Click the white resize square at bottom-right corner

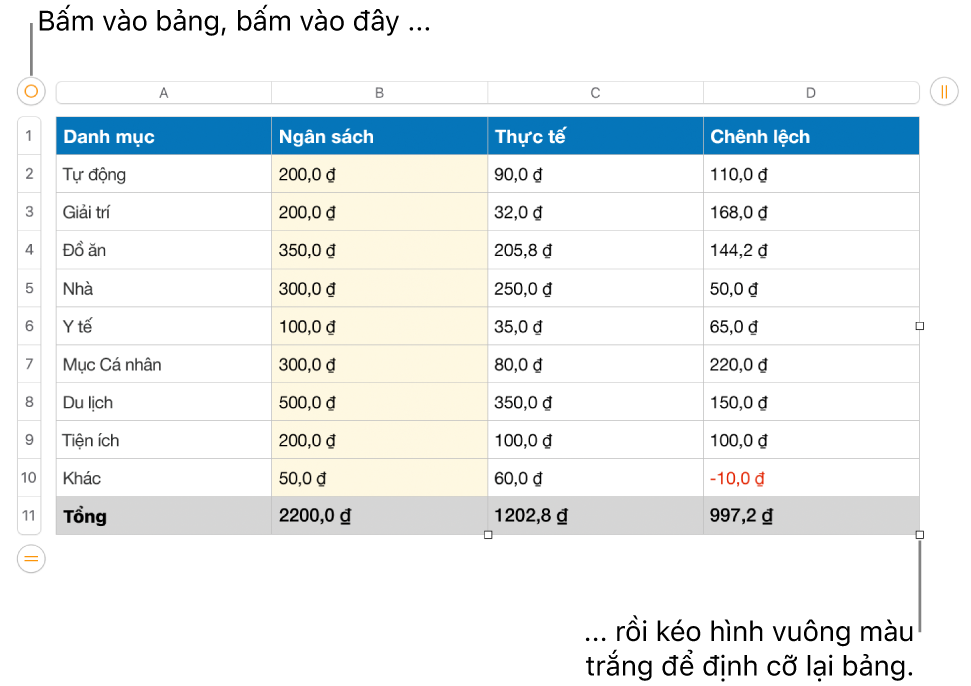tap(920, 535)
